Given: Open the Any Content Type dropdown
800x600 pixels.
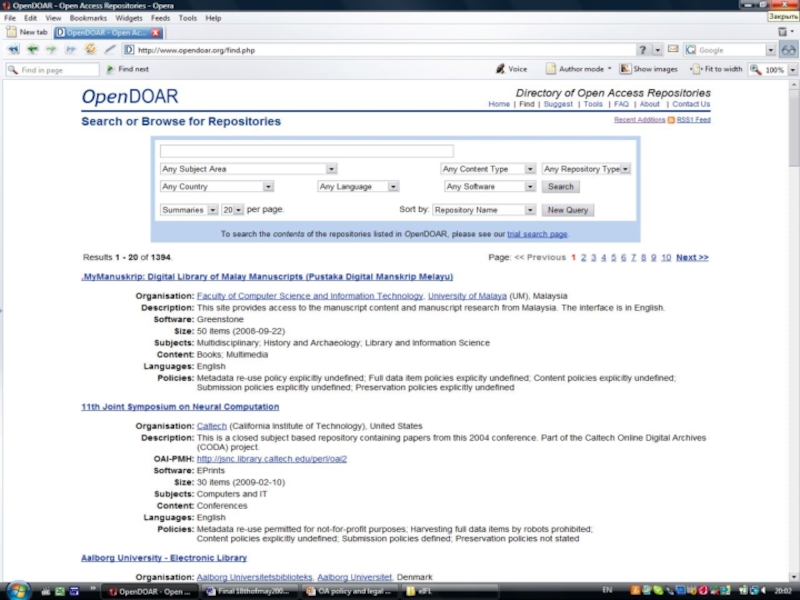Looking at the screenshot, I should coord(488,169).
